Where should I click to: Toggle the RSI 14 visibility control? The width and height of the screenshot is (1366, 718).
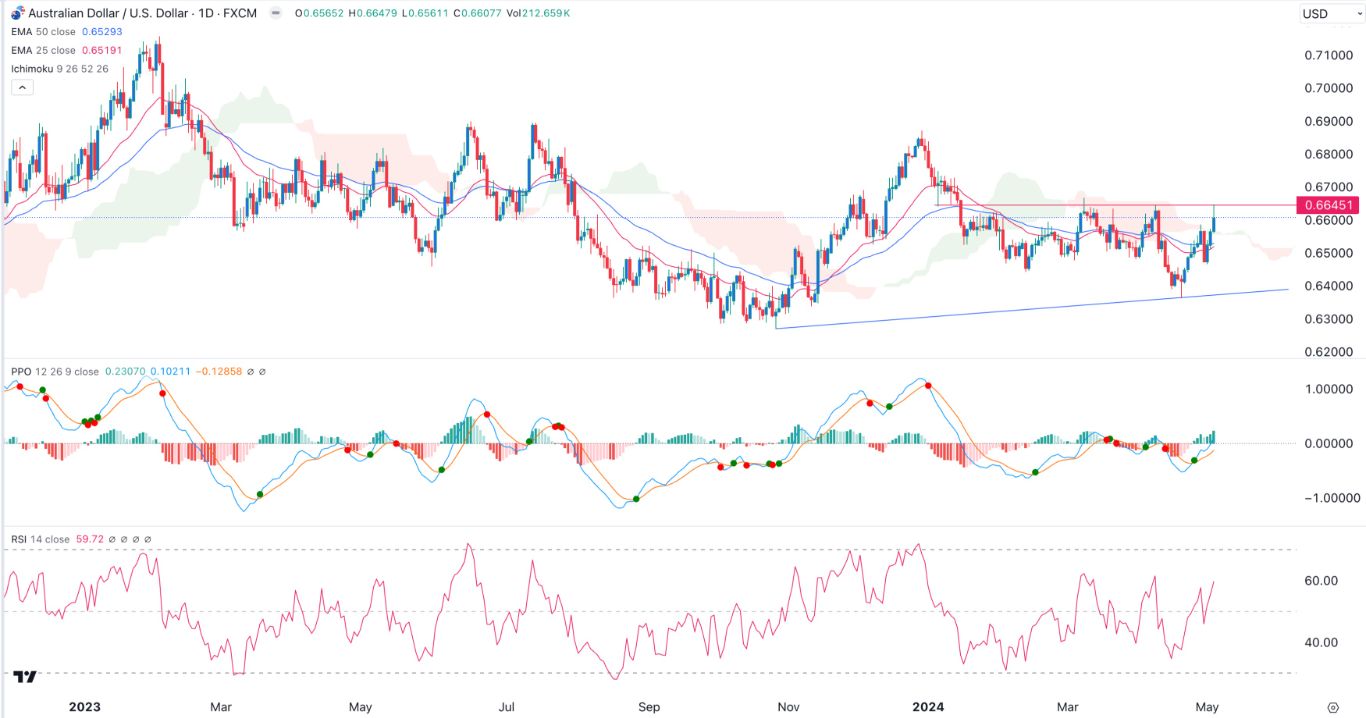(112, 538)
